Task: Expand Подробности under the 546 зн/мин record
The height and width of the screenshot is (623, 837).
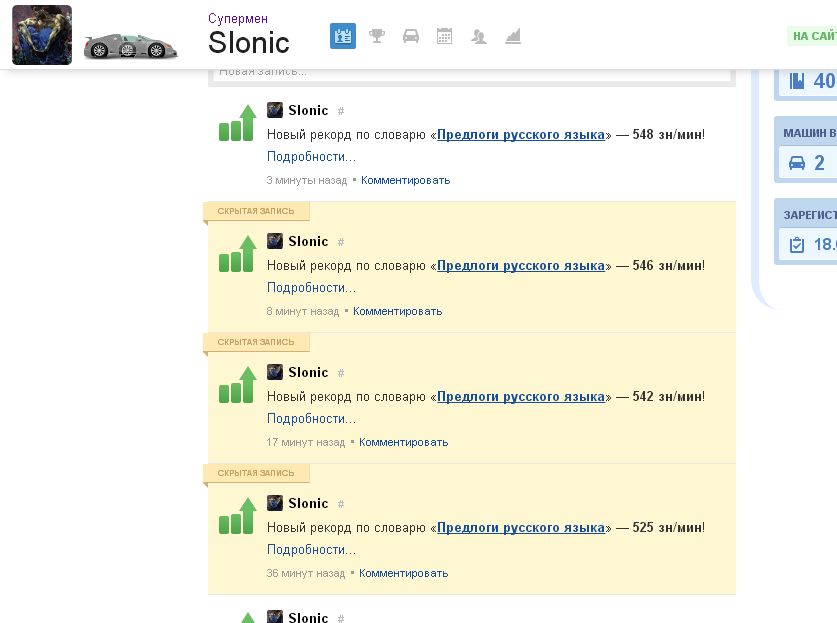Action: pyautogui.click(x=311, y=288)
